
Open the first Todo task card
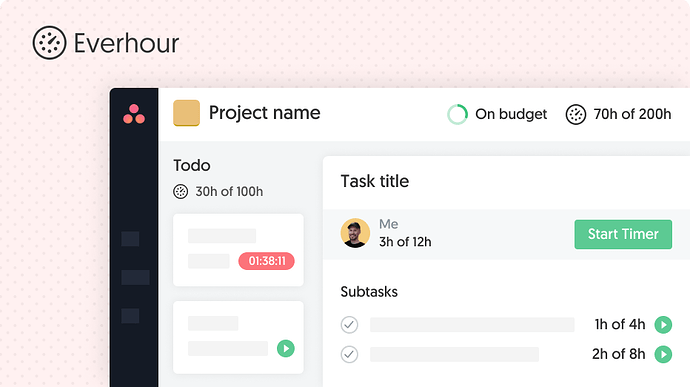(238, 250)
